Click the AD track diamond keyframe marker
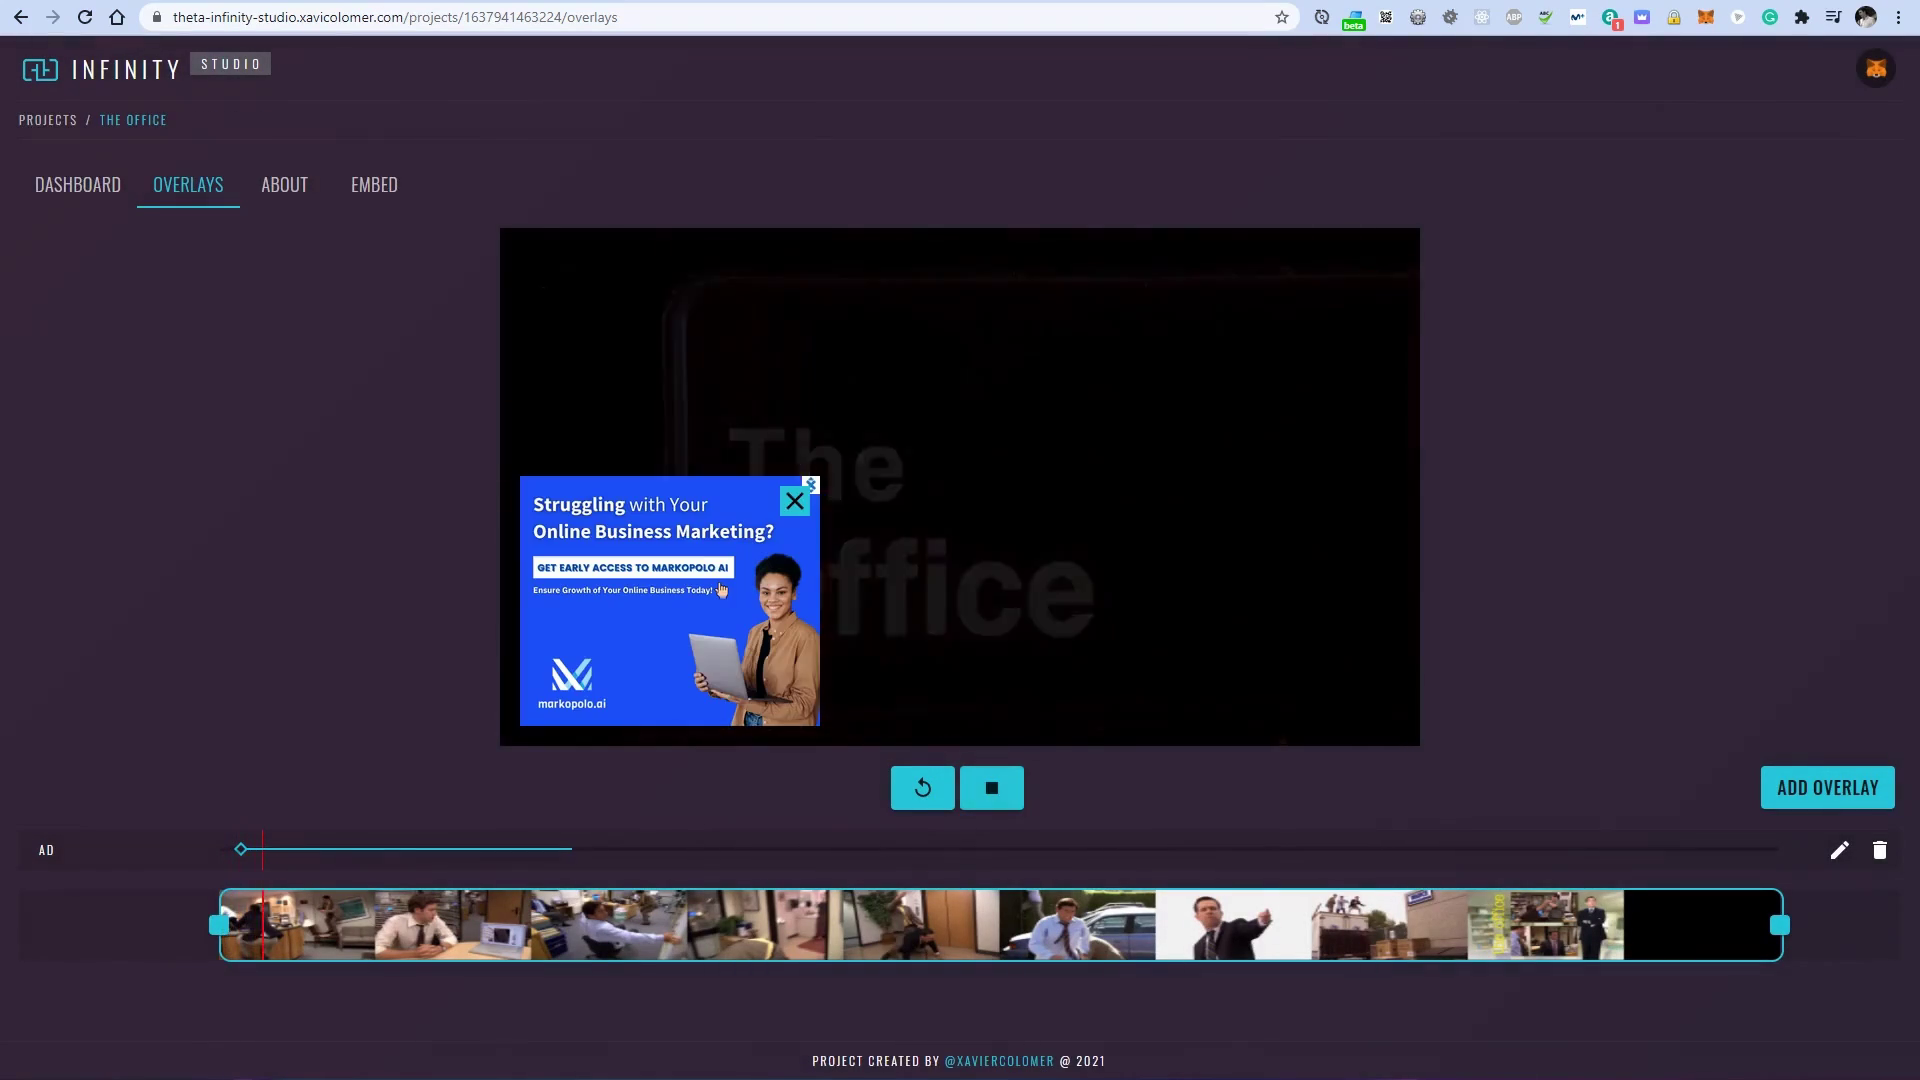The height and width of the screenshot is (1080, 1920). tap(241, 849)
